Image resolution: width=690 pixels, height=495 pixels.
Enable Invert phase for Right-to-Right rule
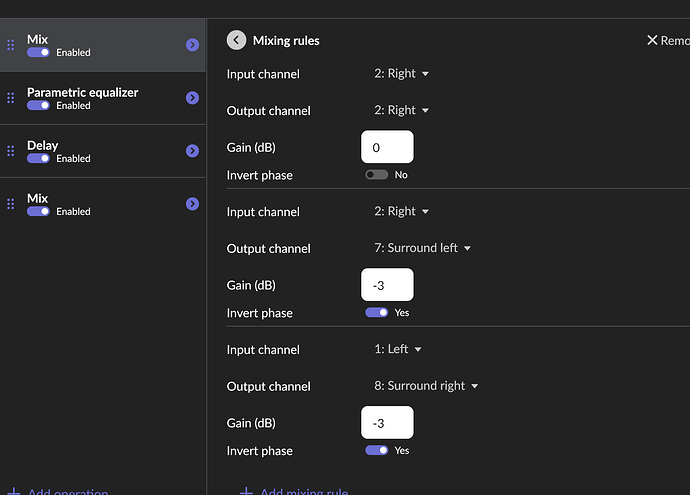[x=377, y=175]
